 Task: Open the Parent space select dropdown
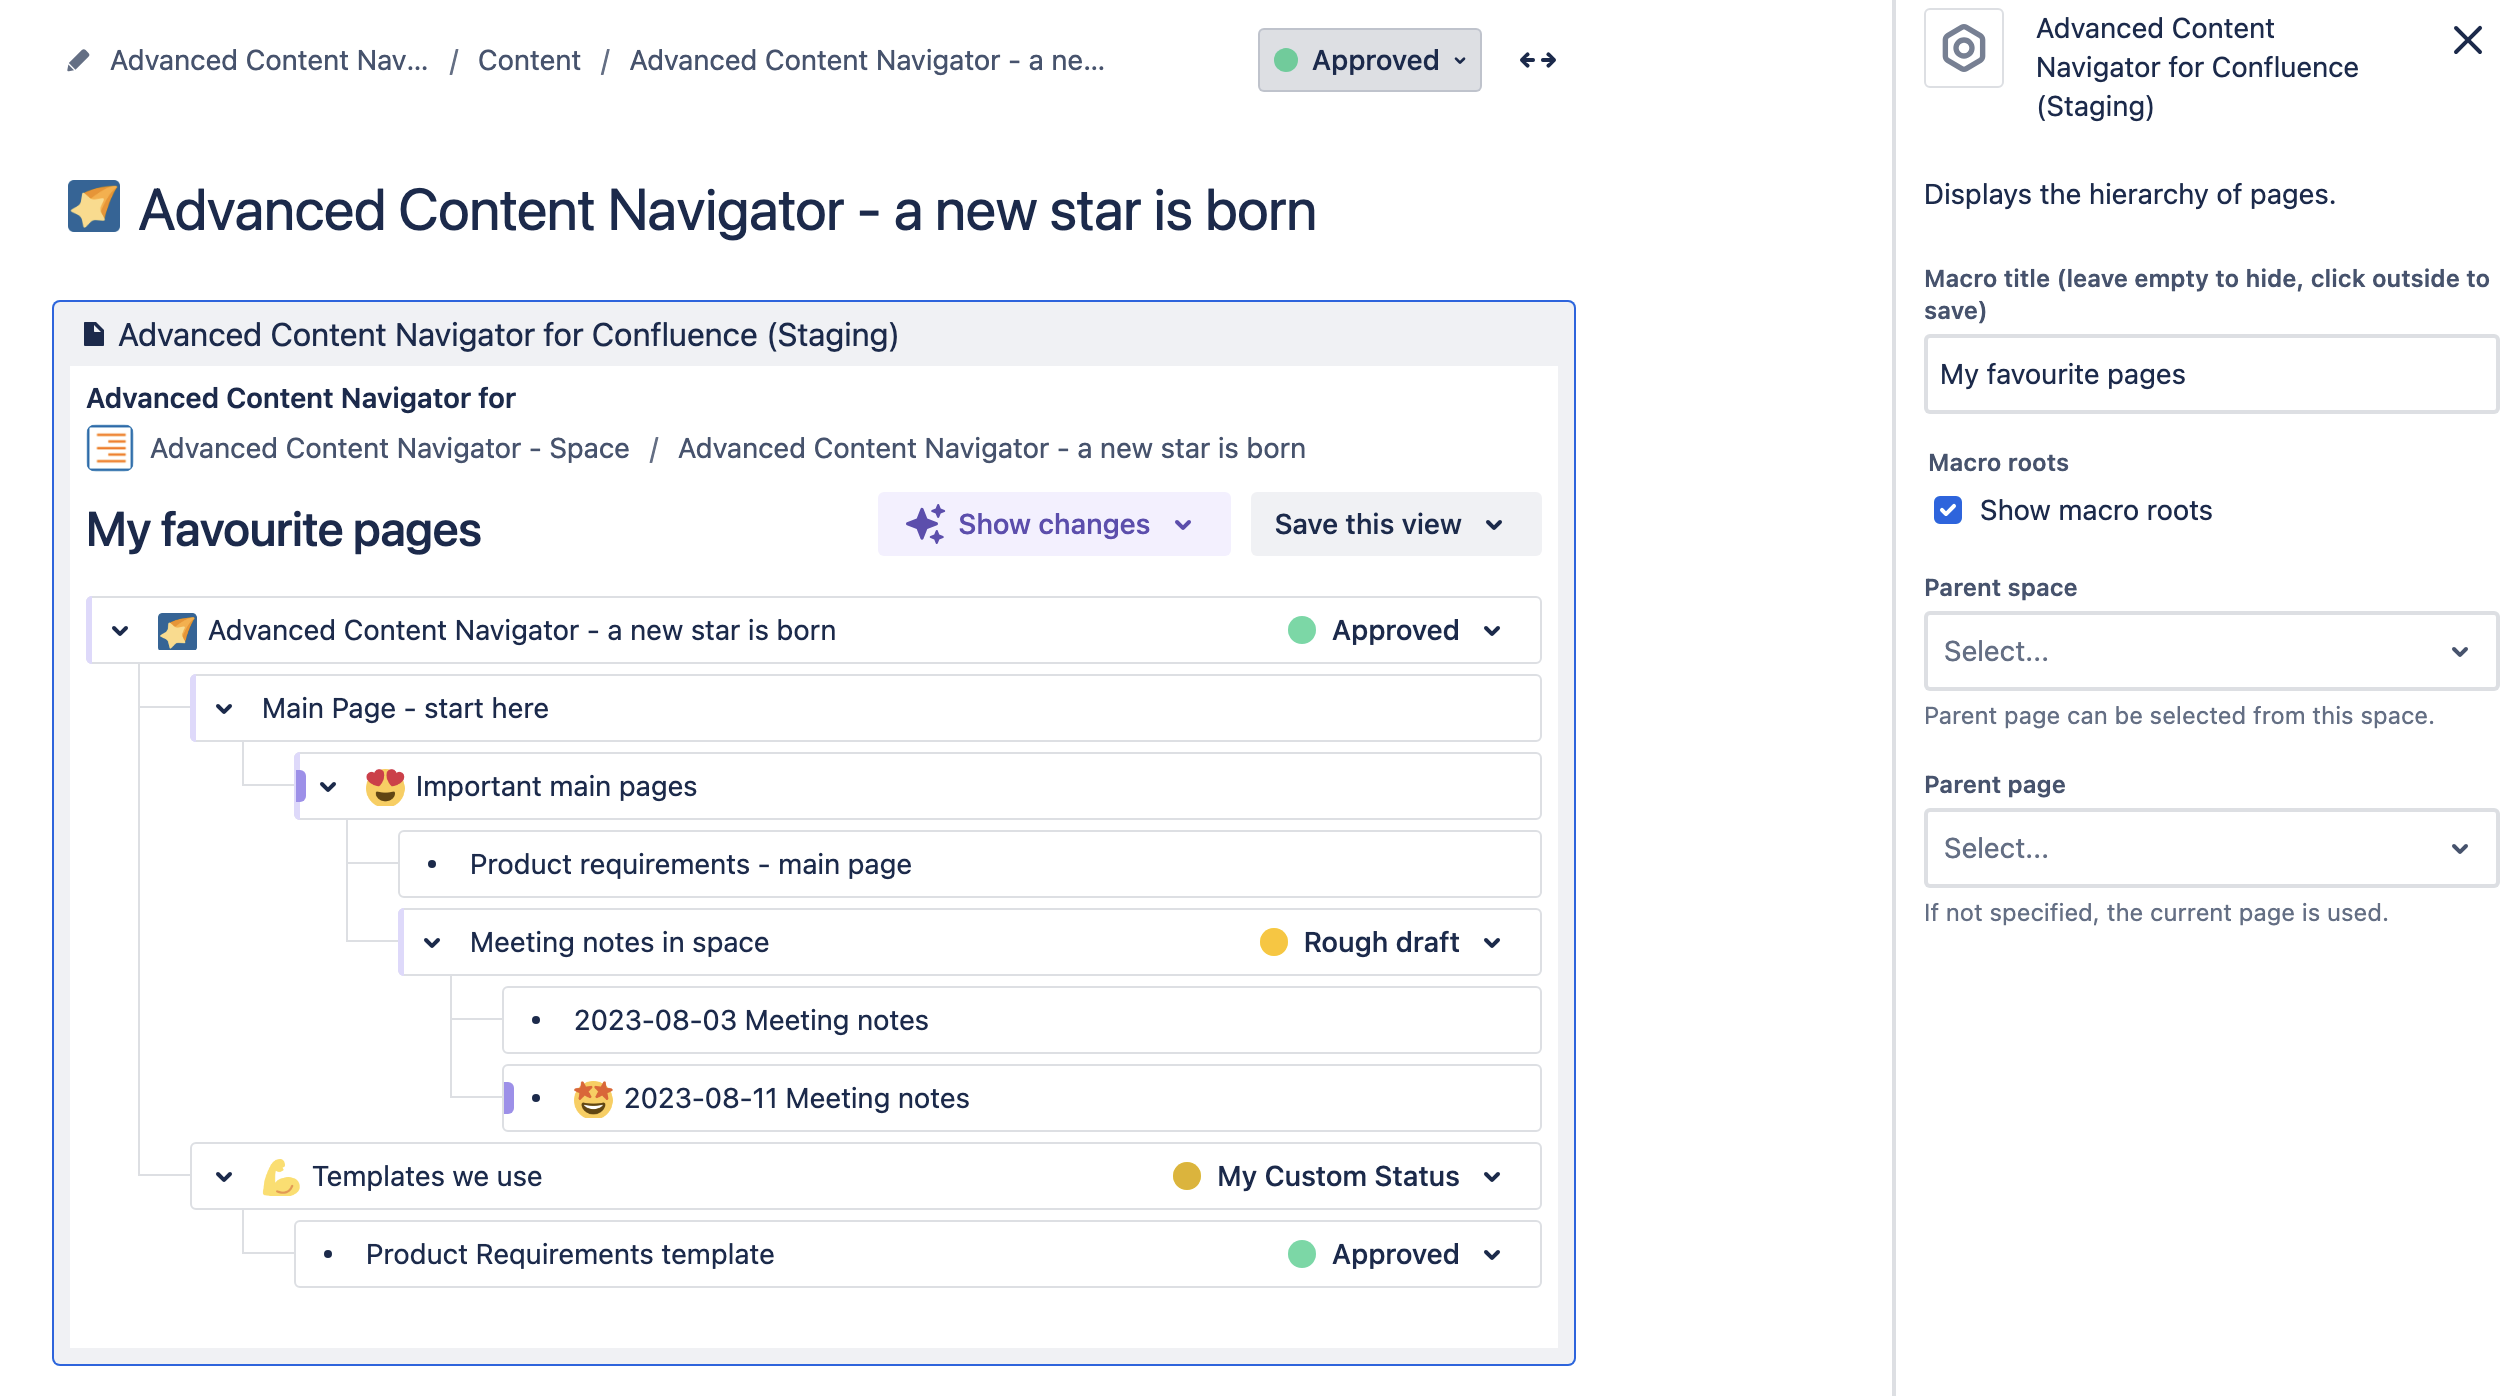click(2210, 651)
